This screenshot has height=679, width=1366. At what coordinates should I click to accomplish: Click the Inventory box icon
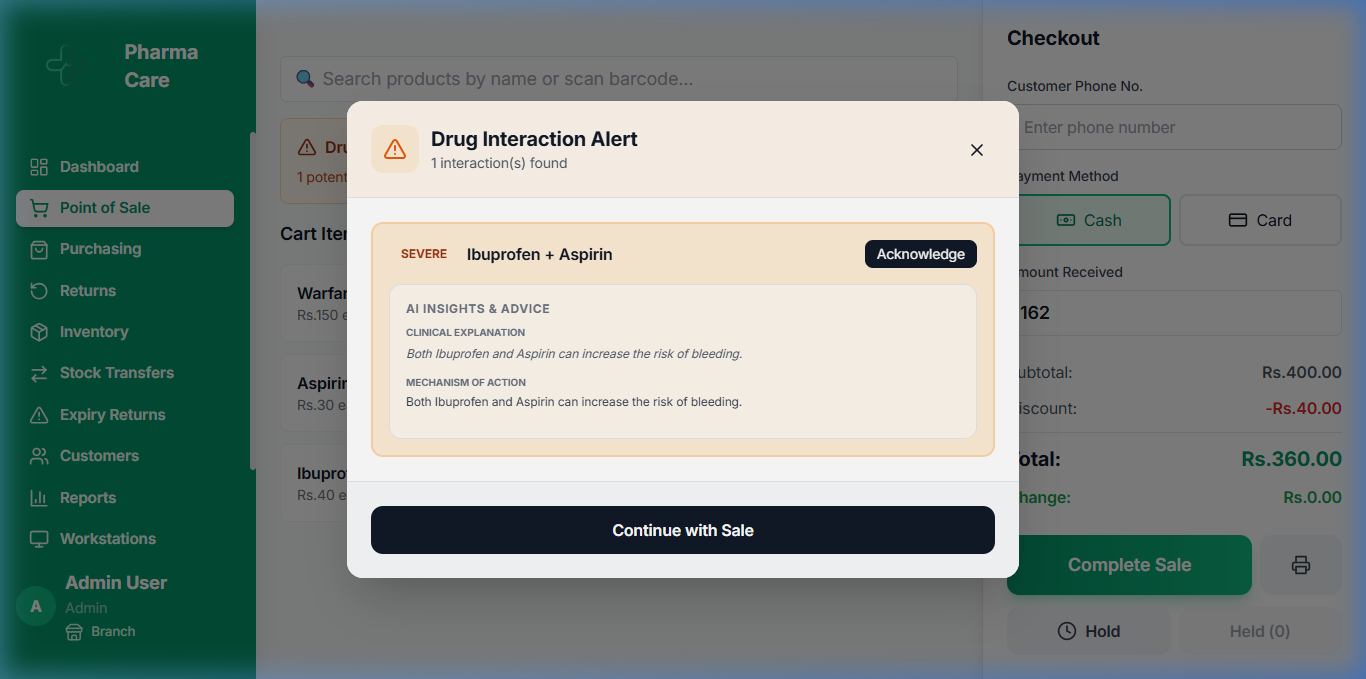(x=39, y=332)
